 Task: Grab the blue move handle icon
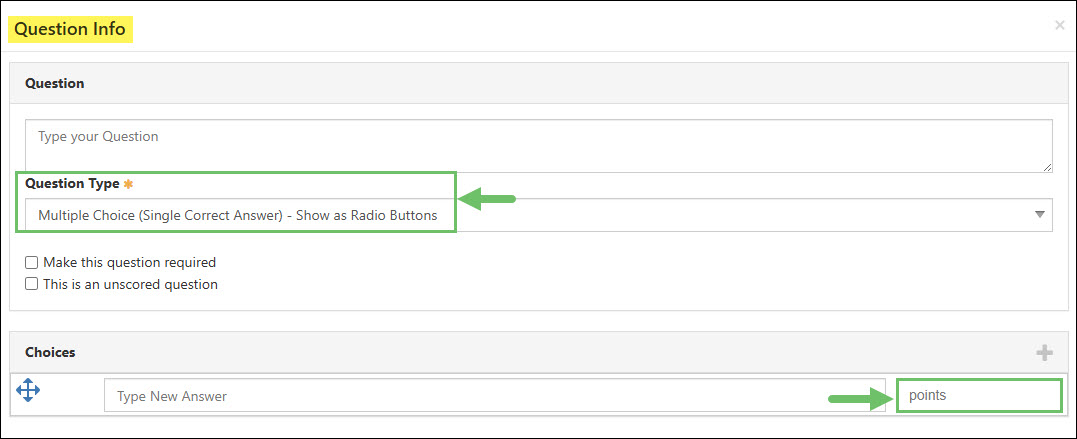[27, 391]
